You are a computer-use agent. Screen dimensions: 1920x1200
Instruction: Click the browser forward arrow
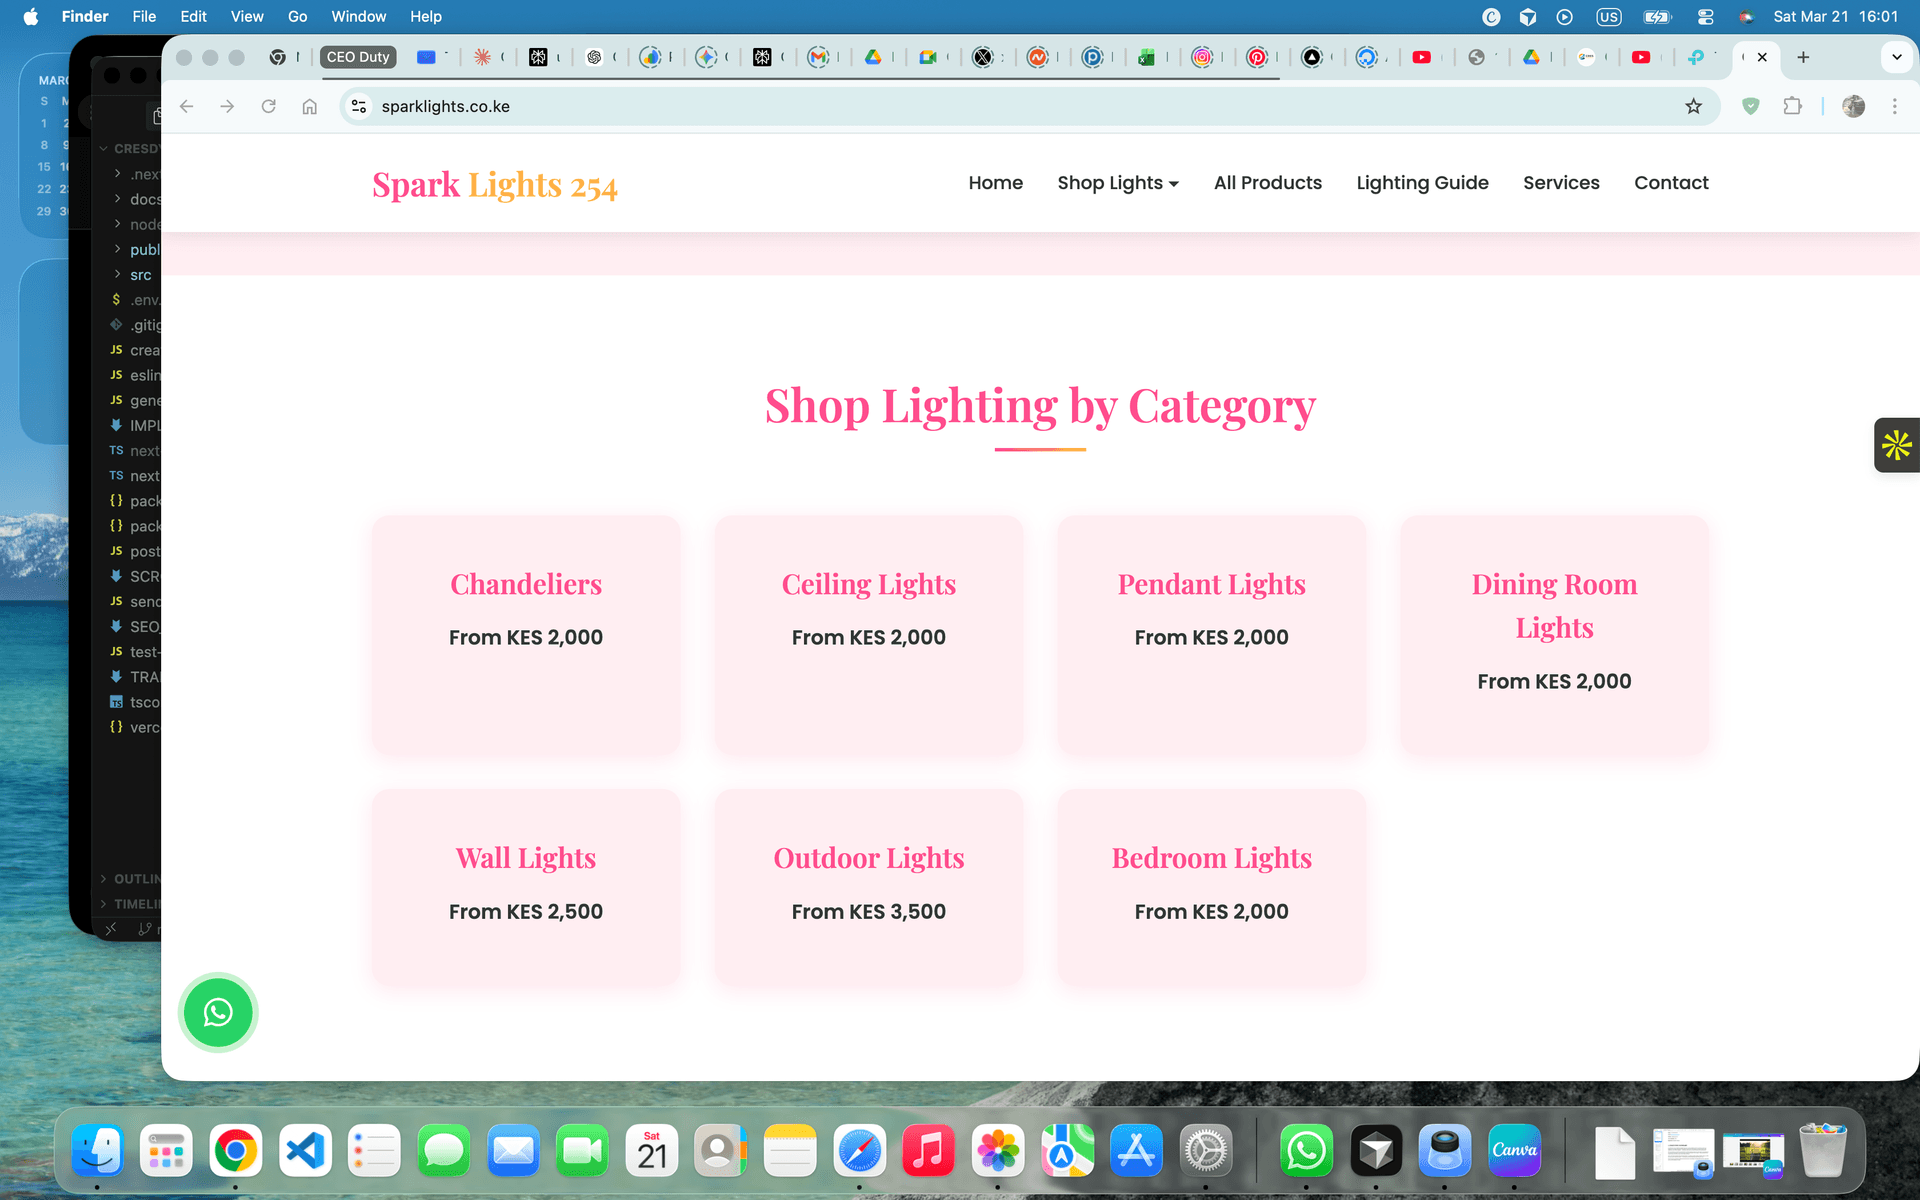(x=228, y=106)
